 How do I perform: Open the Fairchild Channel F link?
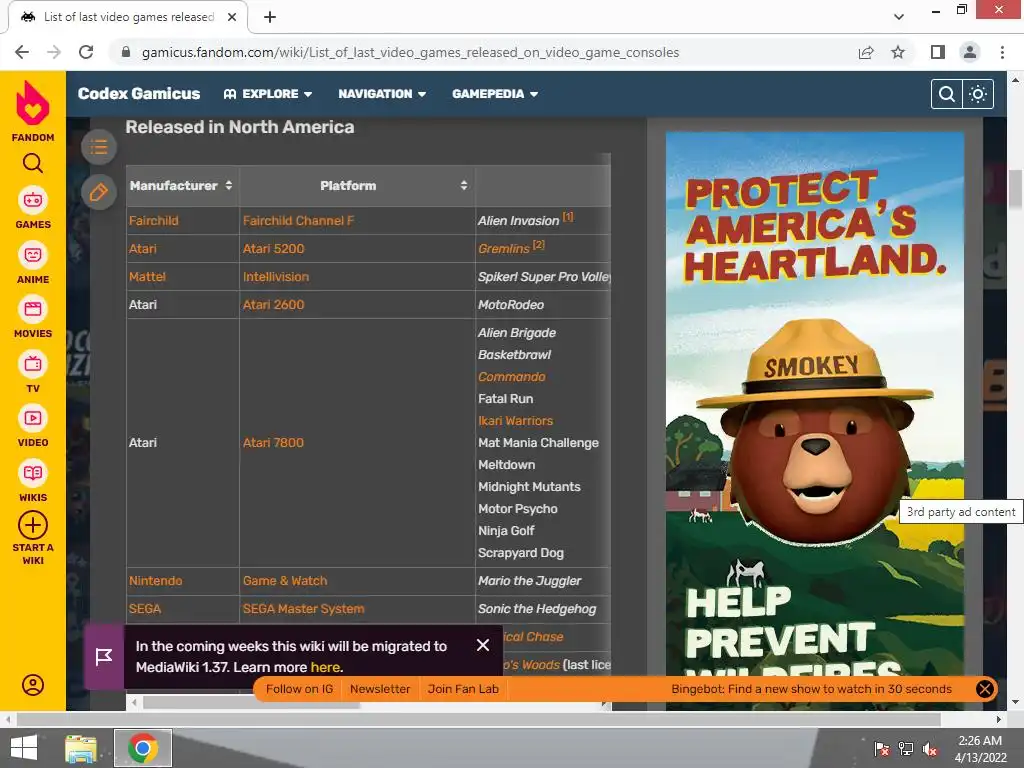coord(298,221)
